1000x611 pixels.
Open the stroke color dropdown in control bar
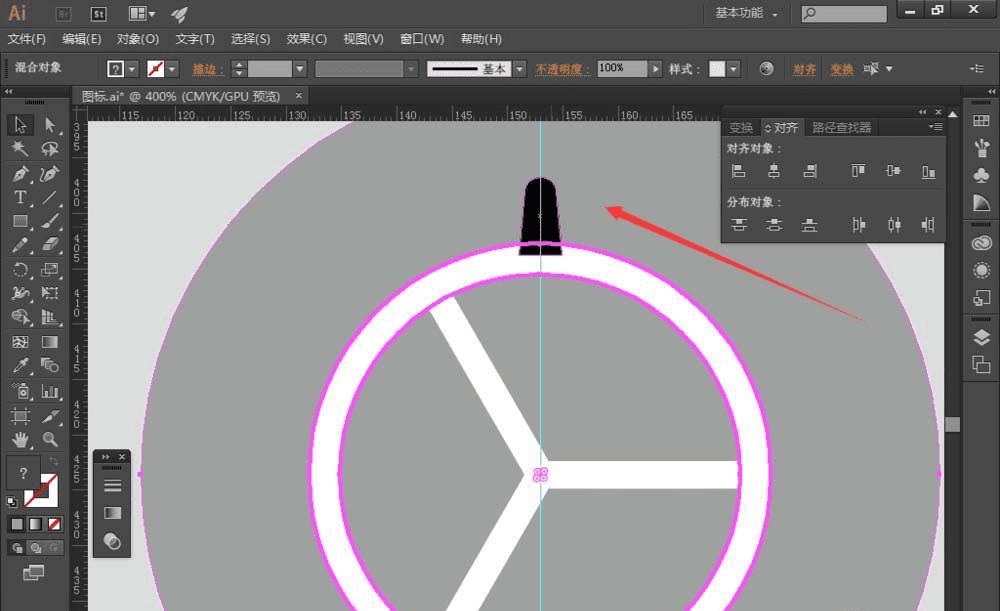click(x=172, y=69)
